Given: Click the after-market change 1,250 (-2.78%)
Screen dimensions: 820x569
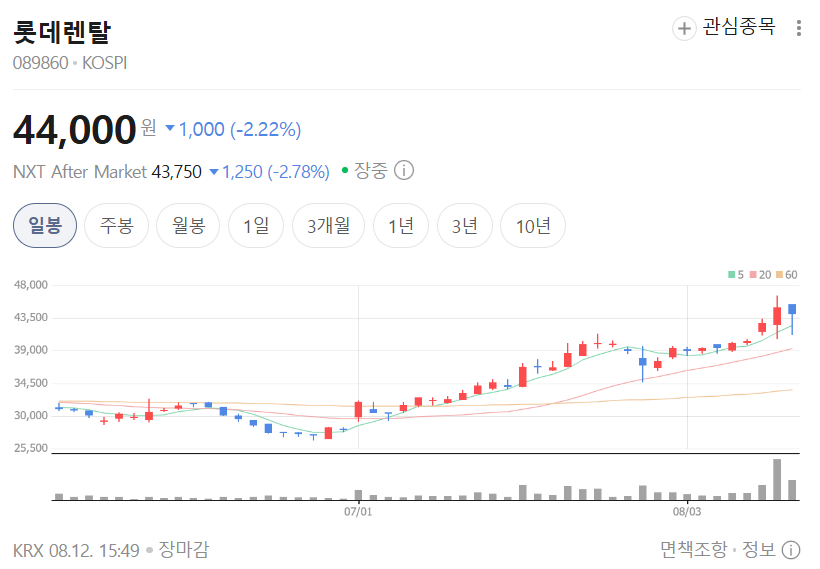Looking at the screenshot, I should (x=269, y=172).
